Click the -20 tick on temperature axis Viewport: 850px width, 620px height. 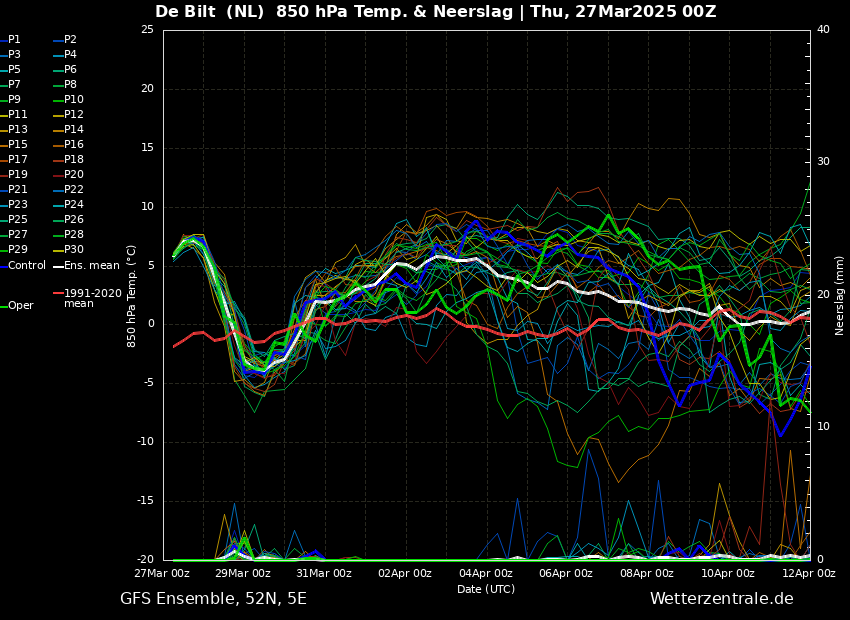pos(146,560)
